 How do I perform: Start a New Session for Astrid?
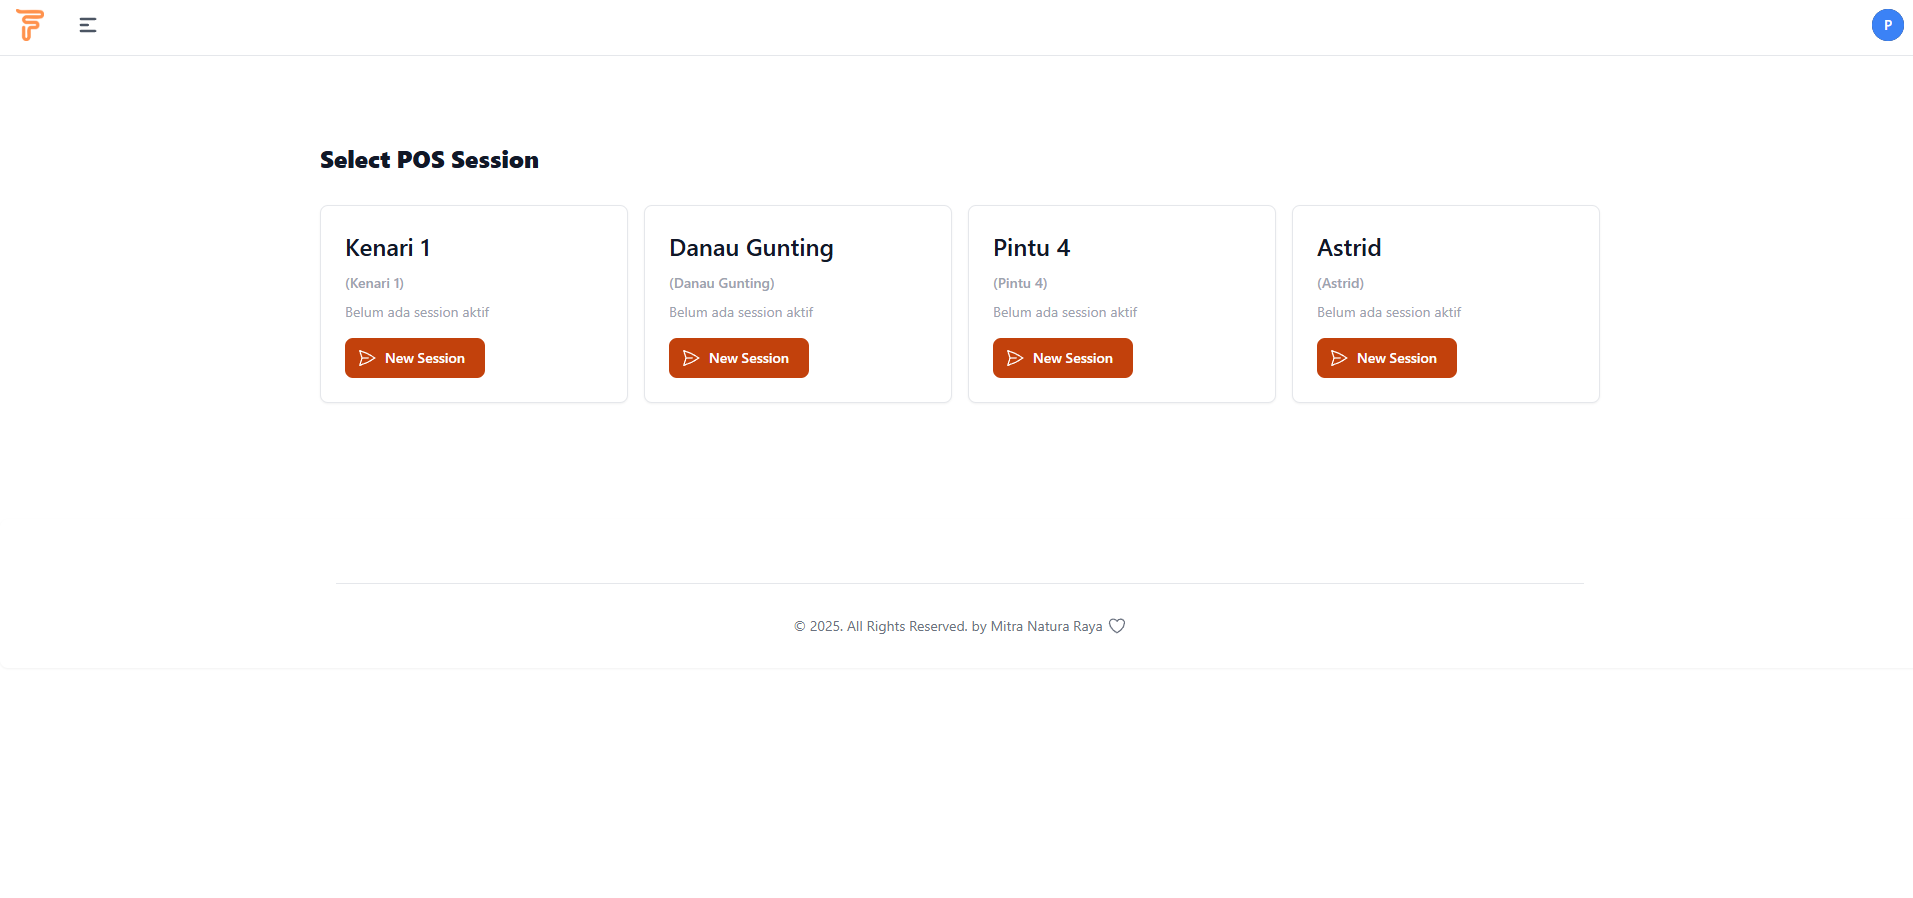click(x=1386, y=358)
